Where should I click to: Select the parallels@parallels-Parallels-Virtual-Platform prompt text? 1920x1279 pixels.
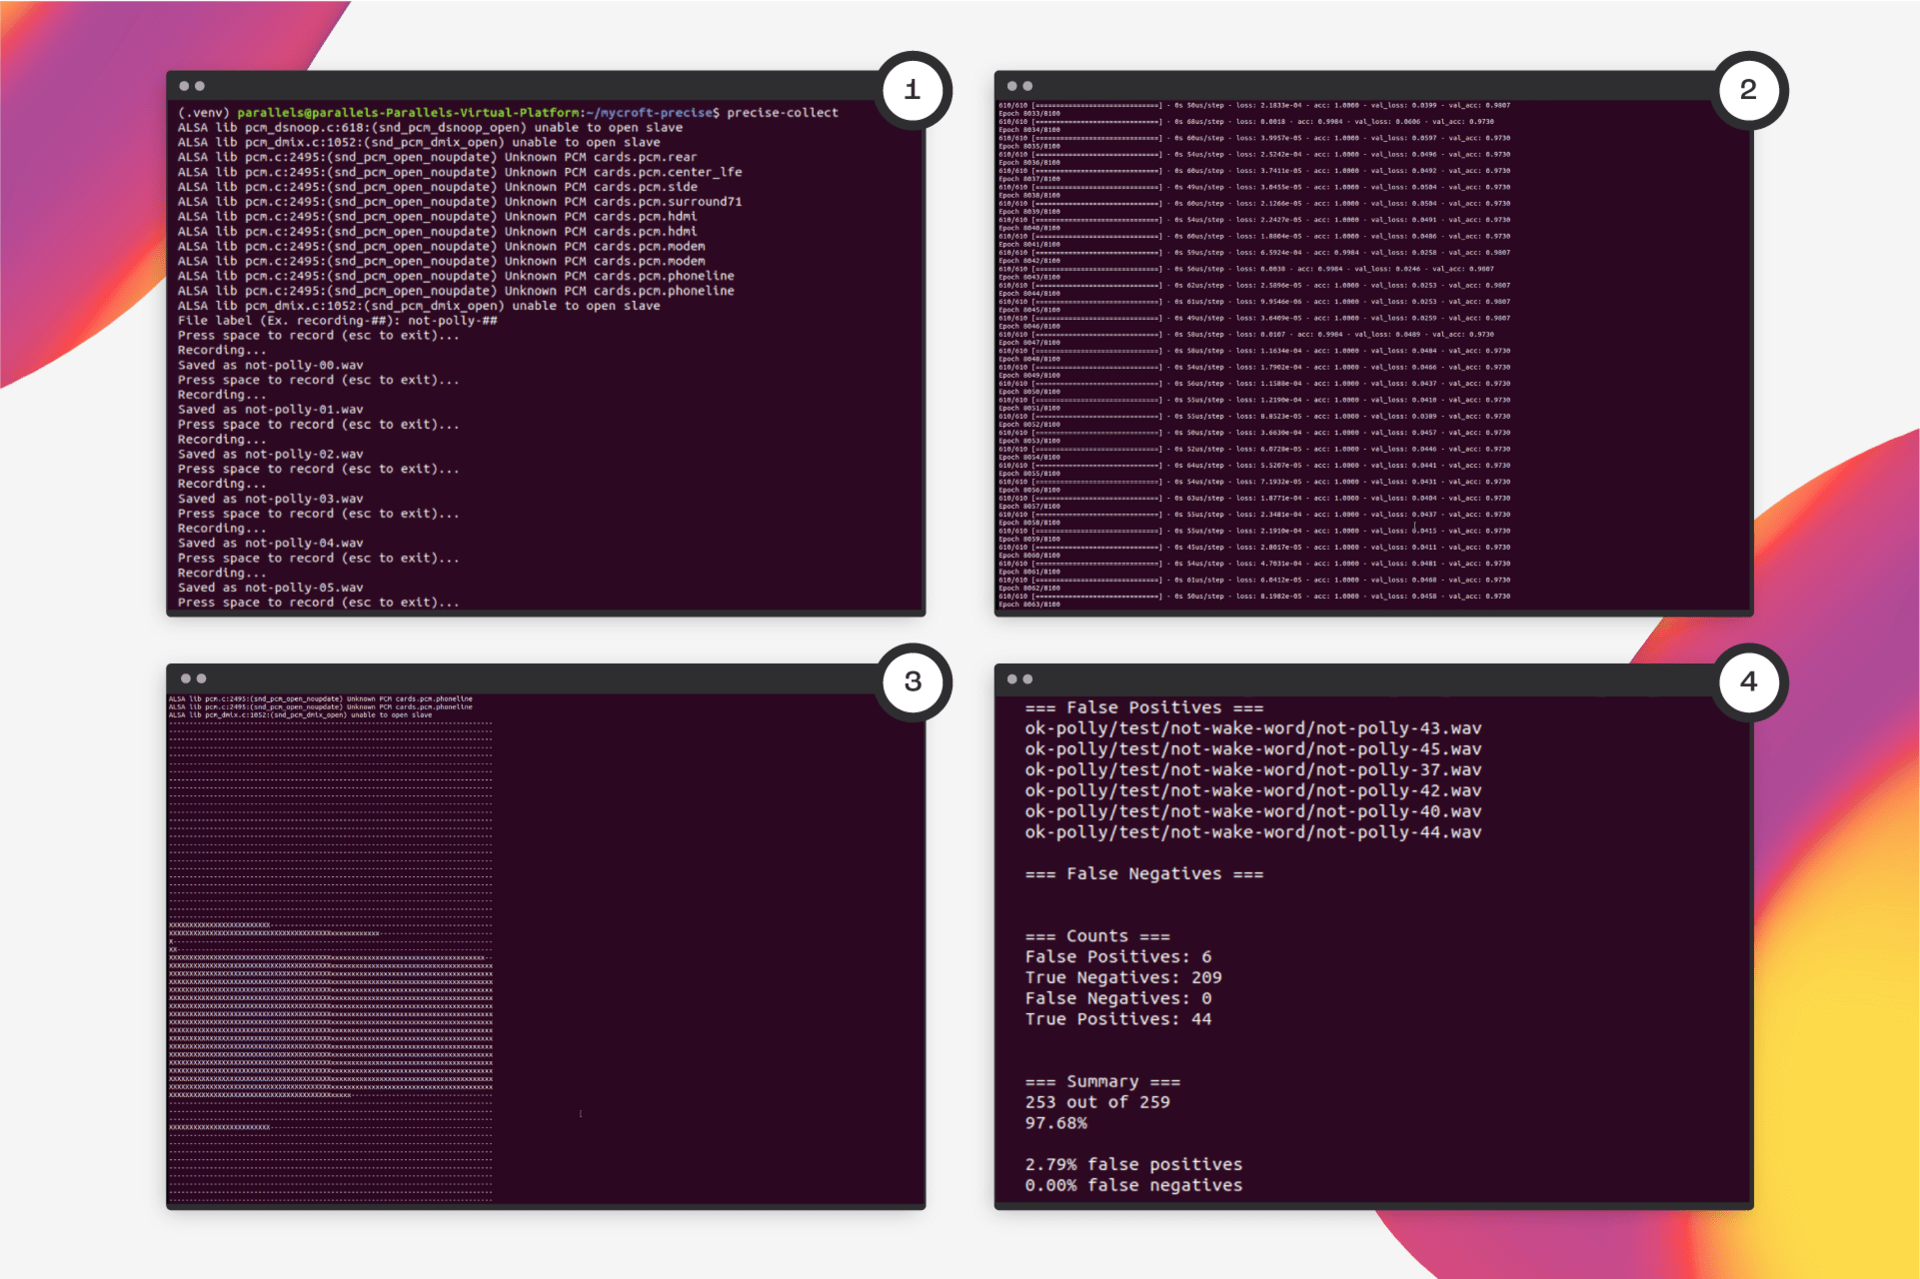408,113
